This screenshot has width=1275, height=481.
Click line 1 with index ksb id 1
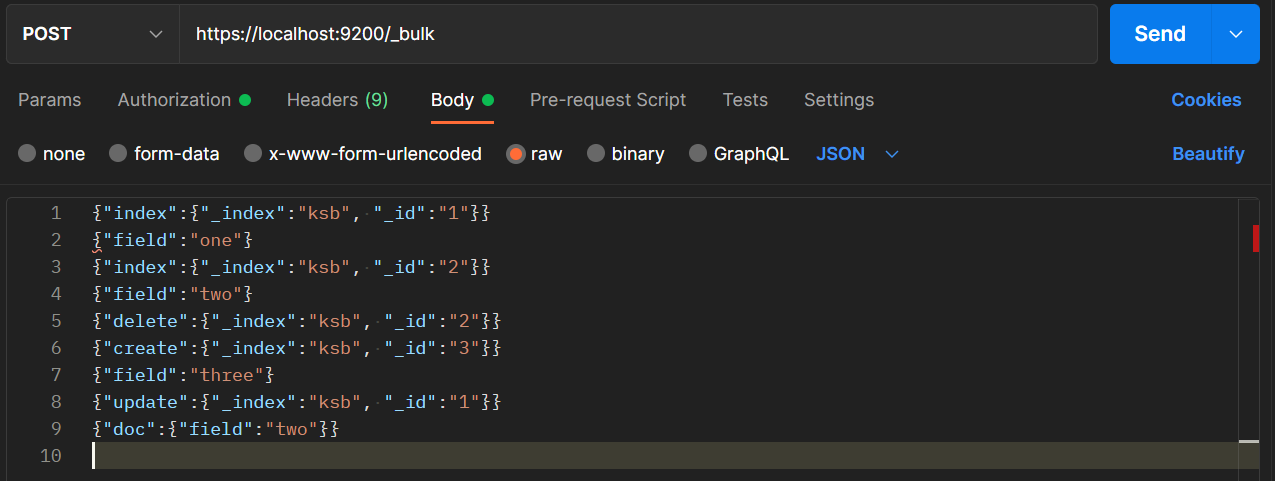point(291,213)
